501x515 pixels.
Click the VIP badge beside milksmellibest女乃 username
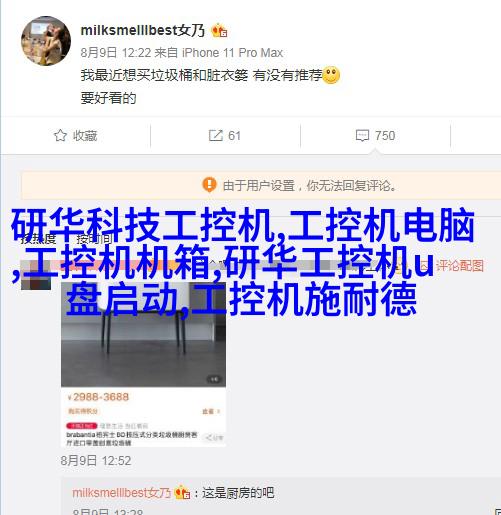[219, 31]
